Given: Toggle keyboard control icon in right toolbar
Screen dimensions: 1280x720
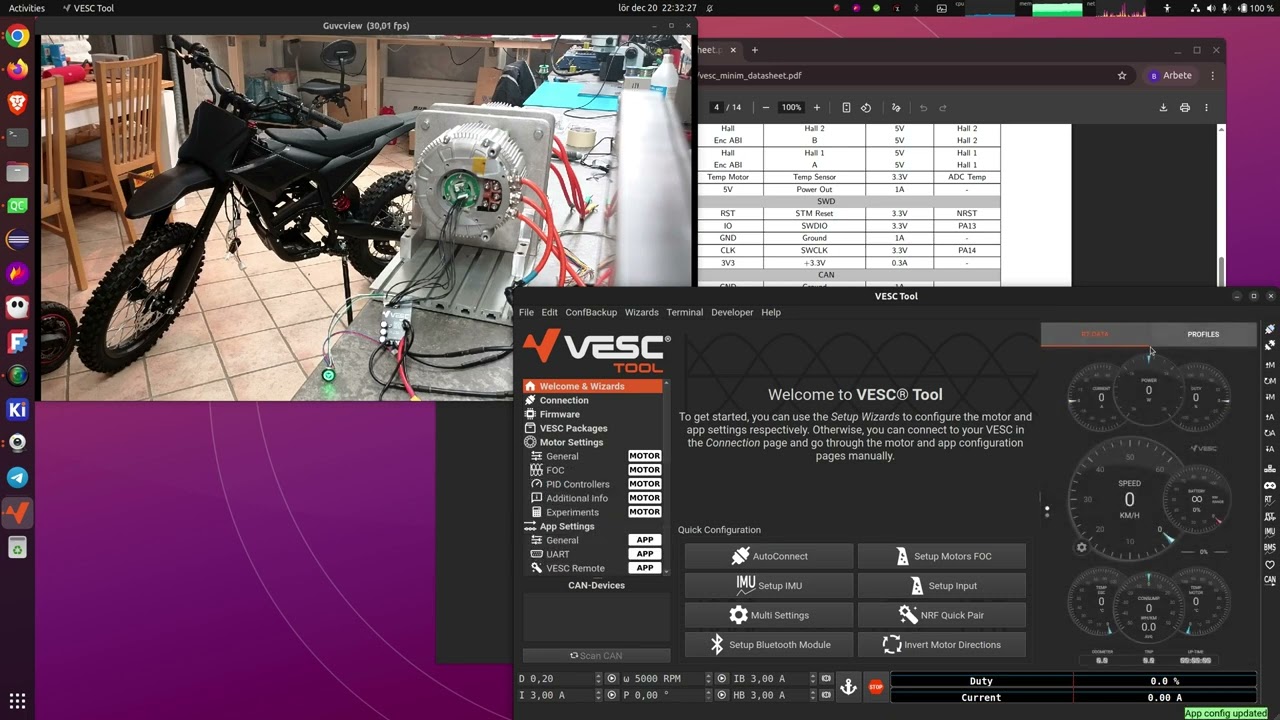Looking at the screenshot, I should coord(1270,468).
